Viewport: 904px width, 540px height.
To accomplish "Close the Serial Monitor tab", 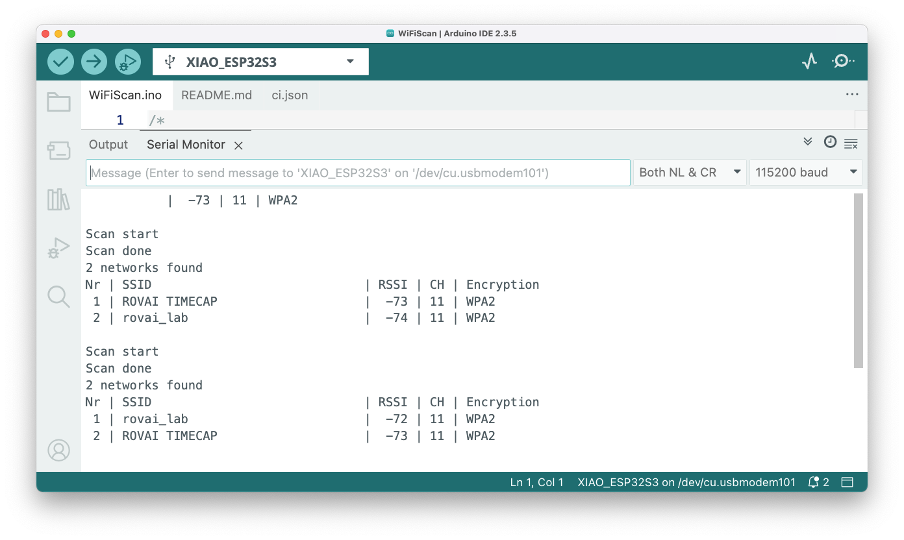I will coord(239,145).
